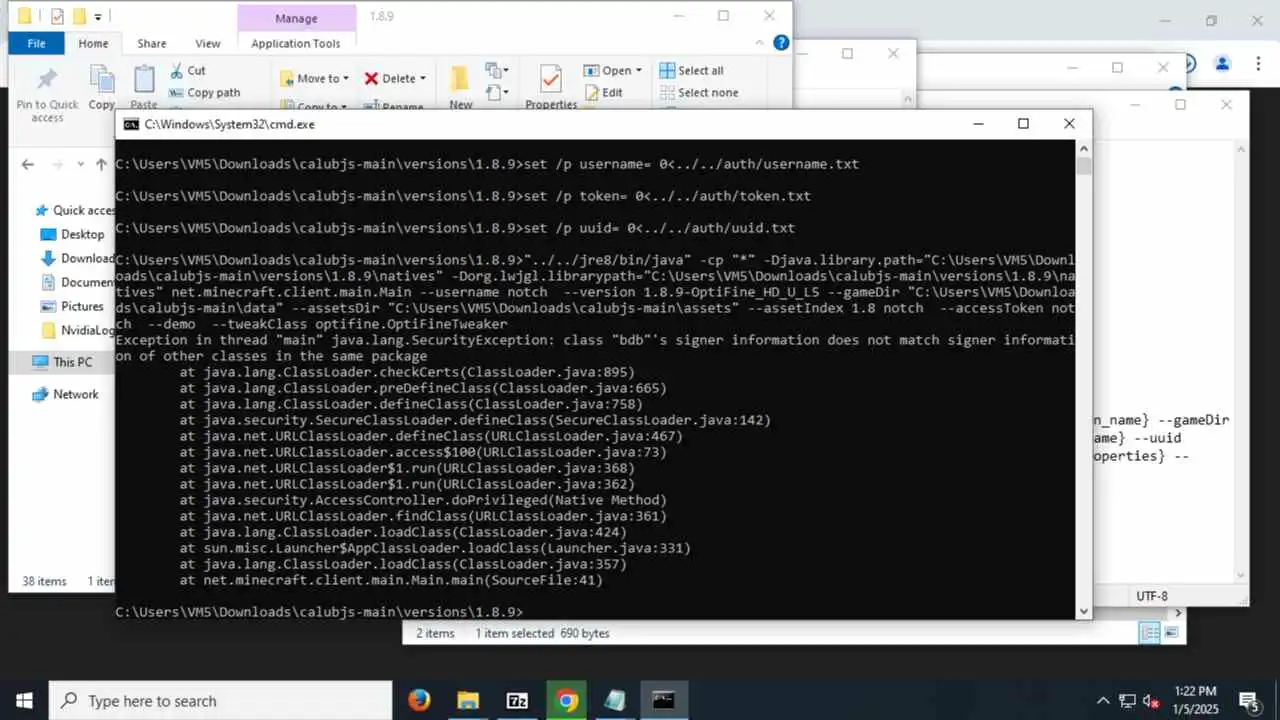This screenshot has height=720, width=1280.
Task: Select NvidiaLogs folder in navigation pane
Action: 77,330
